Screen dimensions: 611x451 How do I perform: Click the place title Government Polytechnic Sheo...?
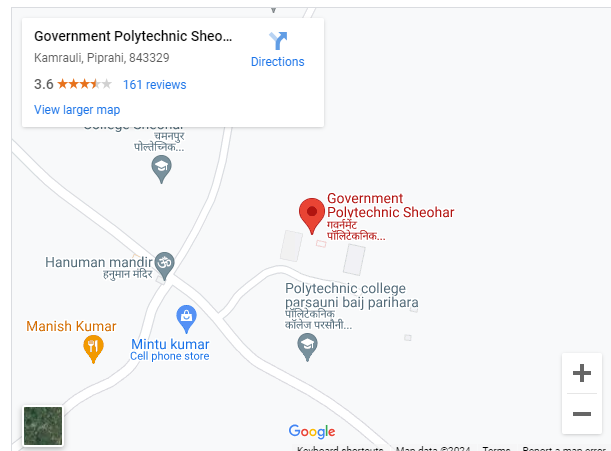[133, 36]
